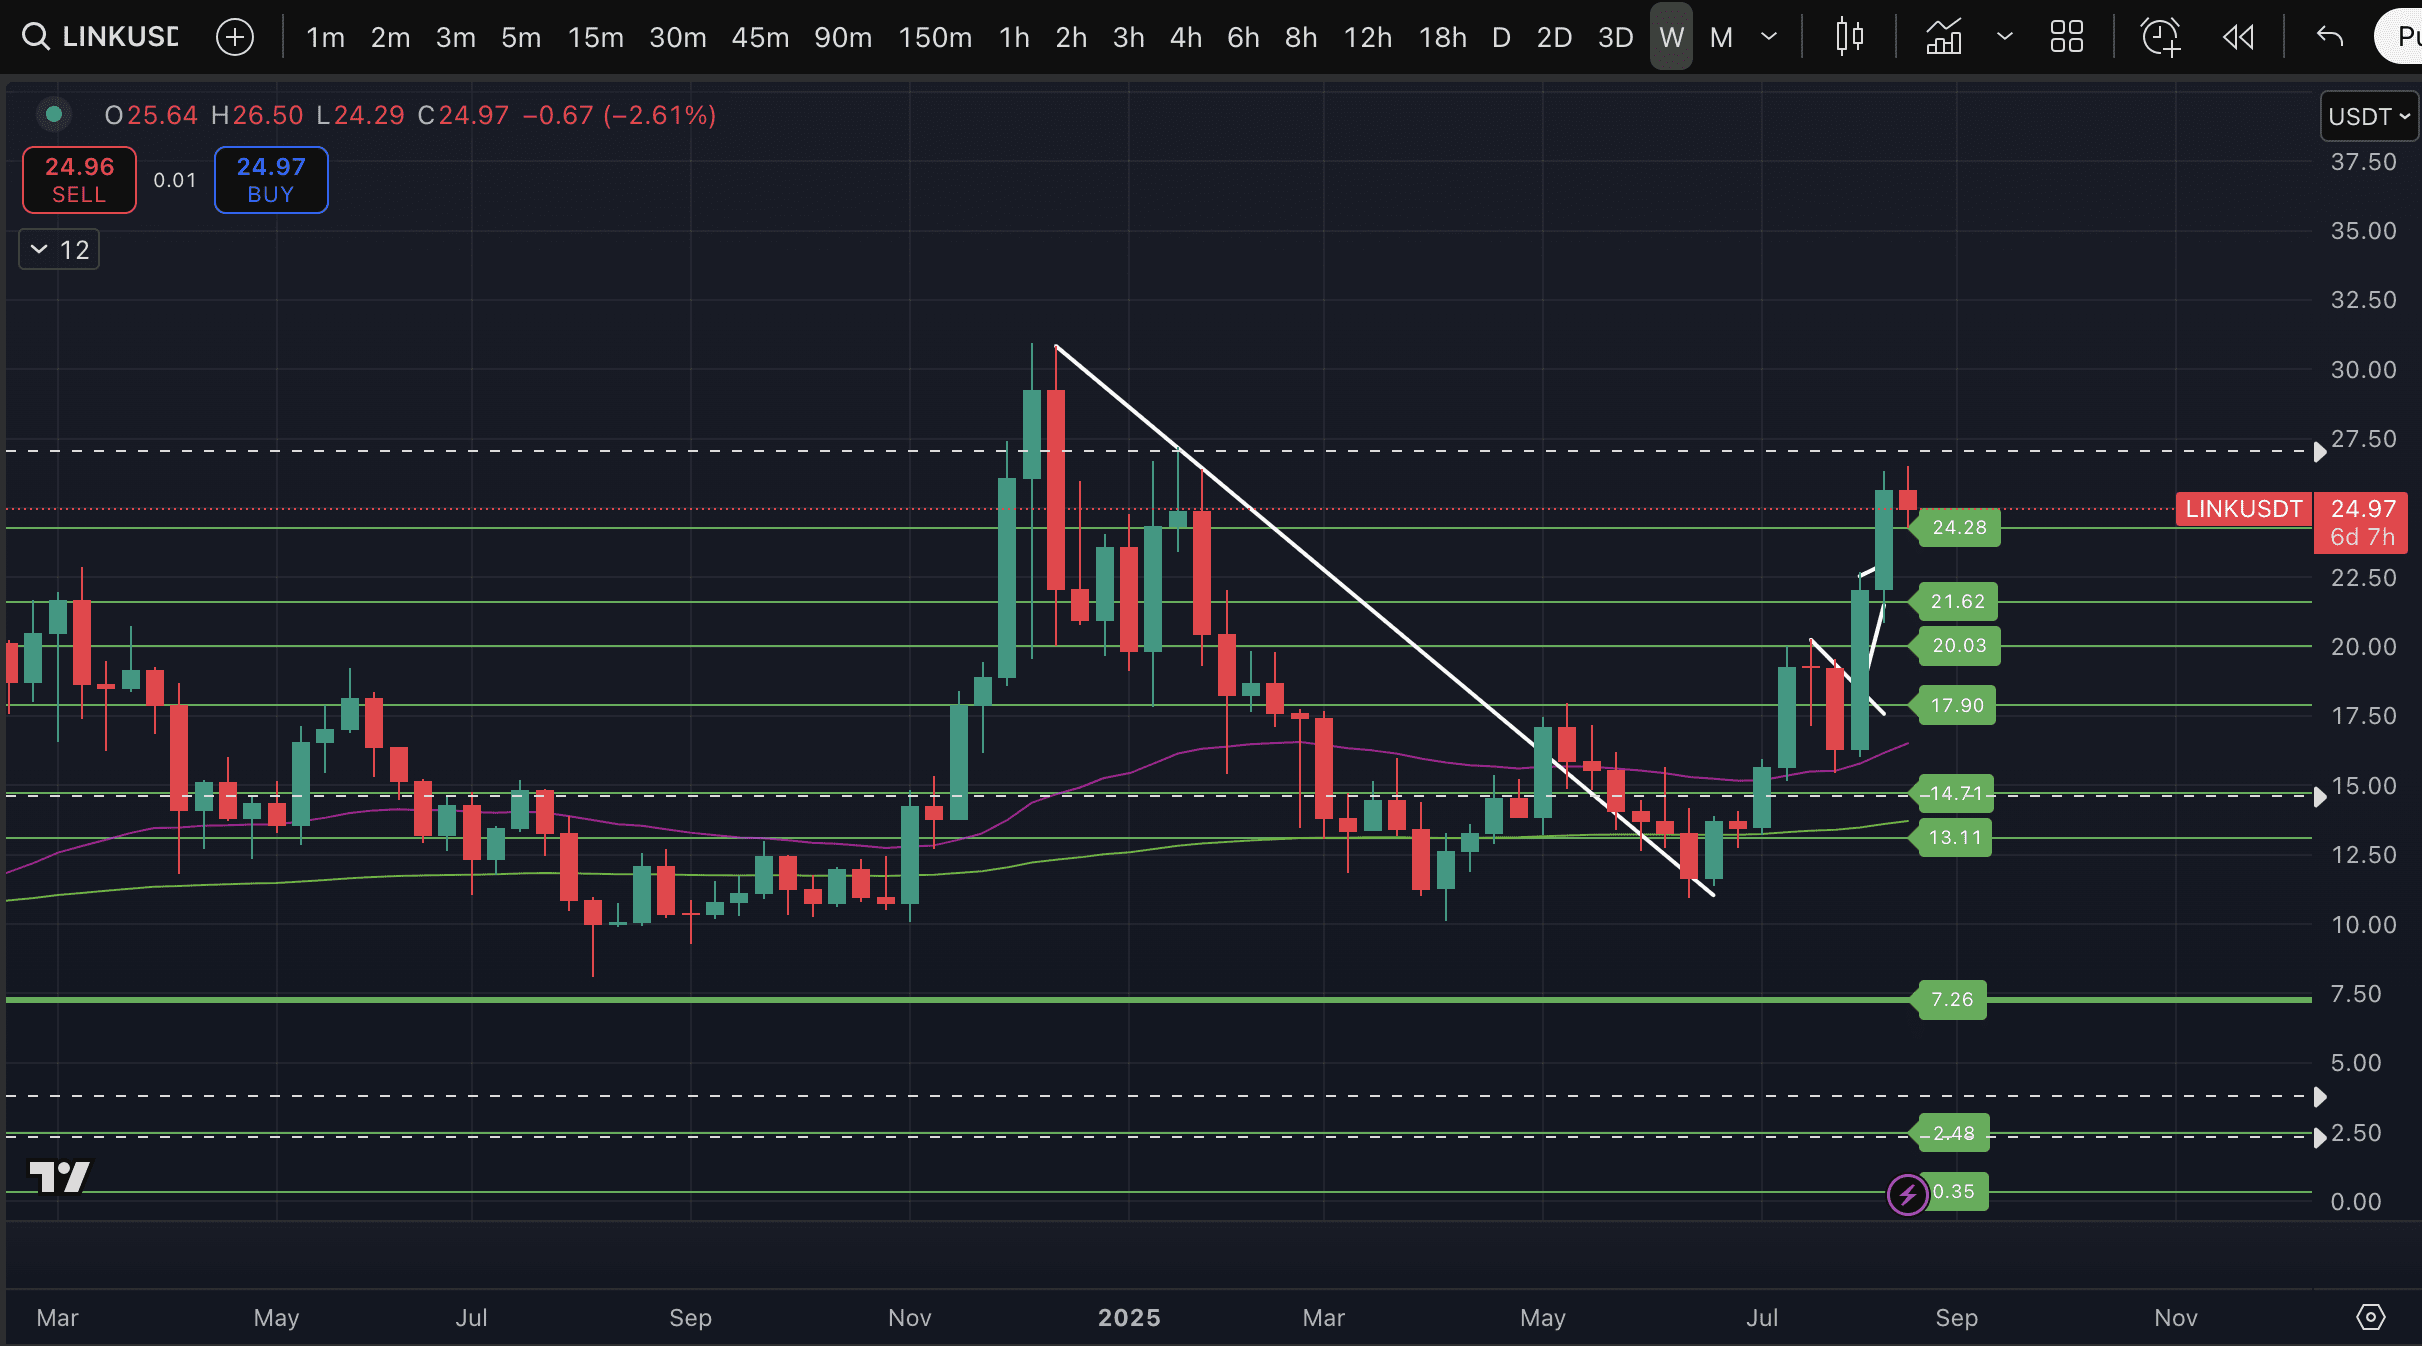Click the 24.96 SELL button

[x=79, y=180]
